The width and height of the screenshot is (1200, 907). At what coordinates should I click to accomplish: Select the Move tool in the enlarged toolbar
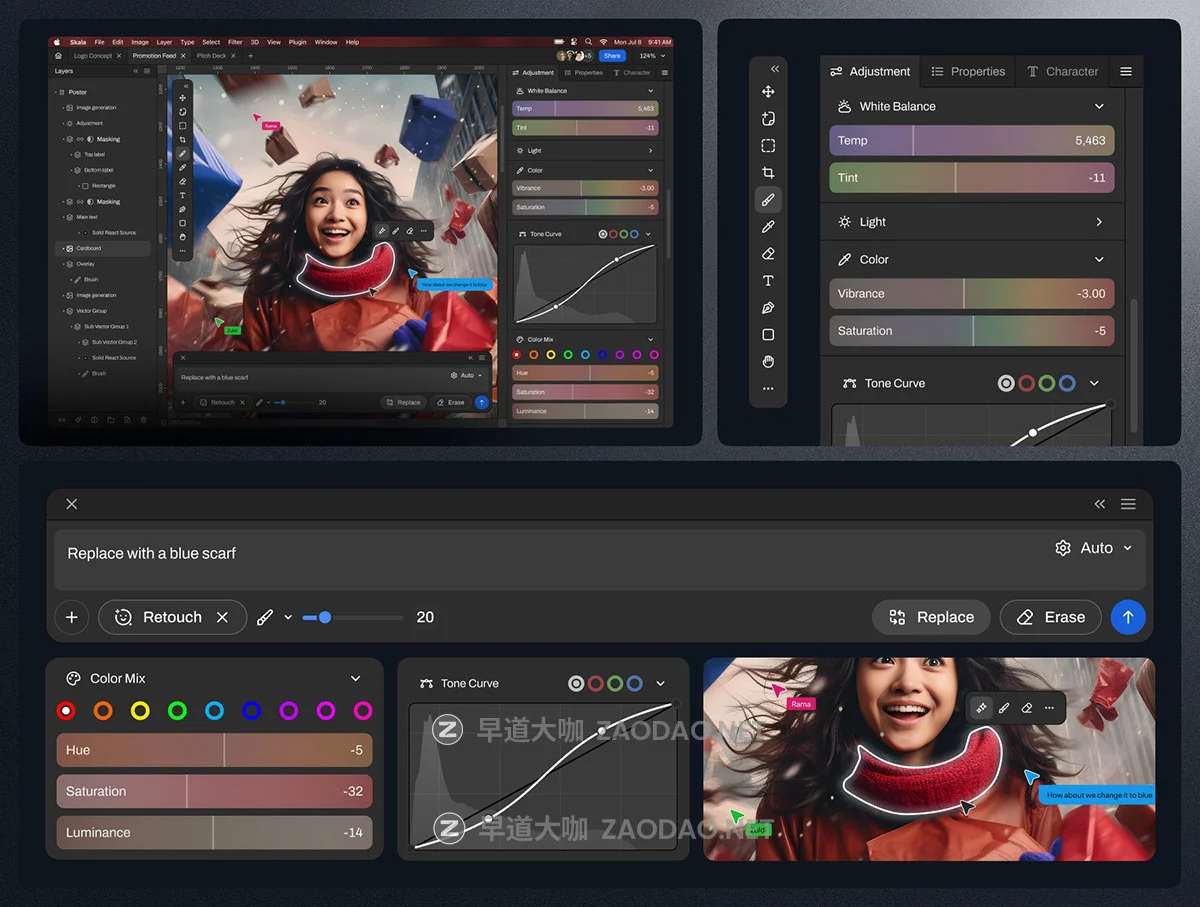point(768,92)
